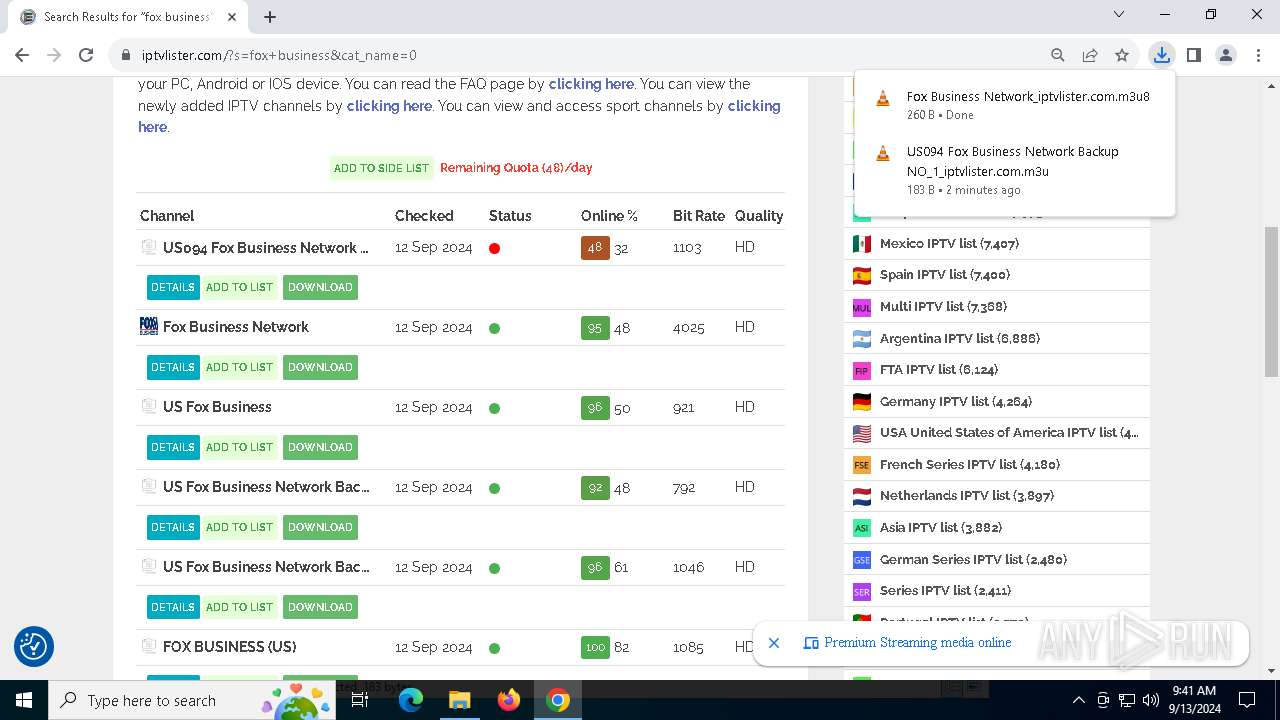This screenshot has width=1280, height=720.
Task: Open DETAILS for the 792 bit rate backup channel
Action: pos(173,527)
